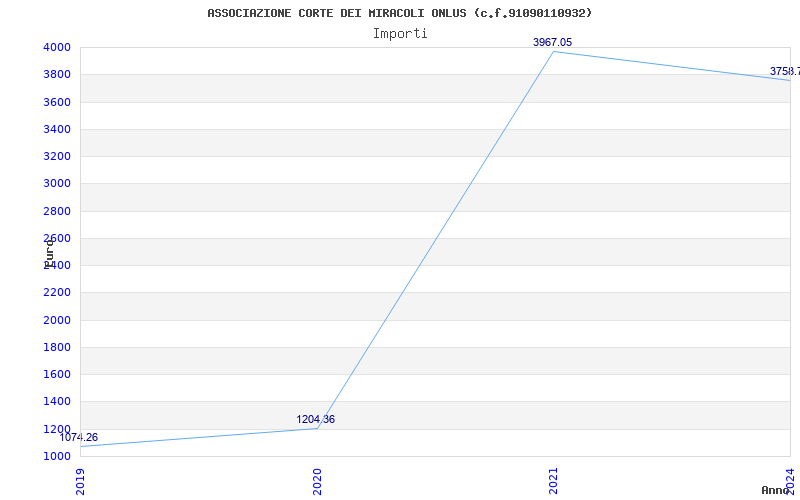Click the 2021 x-axis year label

pos(554,481)
